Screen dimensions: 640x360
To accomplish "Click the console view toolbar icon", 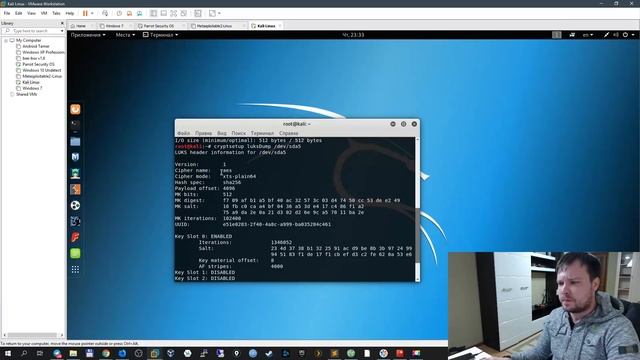I will coord(198,13).
